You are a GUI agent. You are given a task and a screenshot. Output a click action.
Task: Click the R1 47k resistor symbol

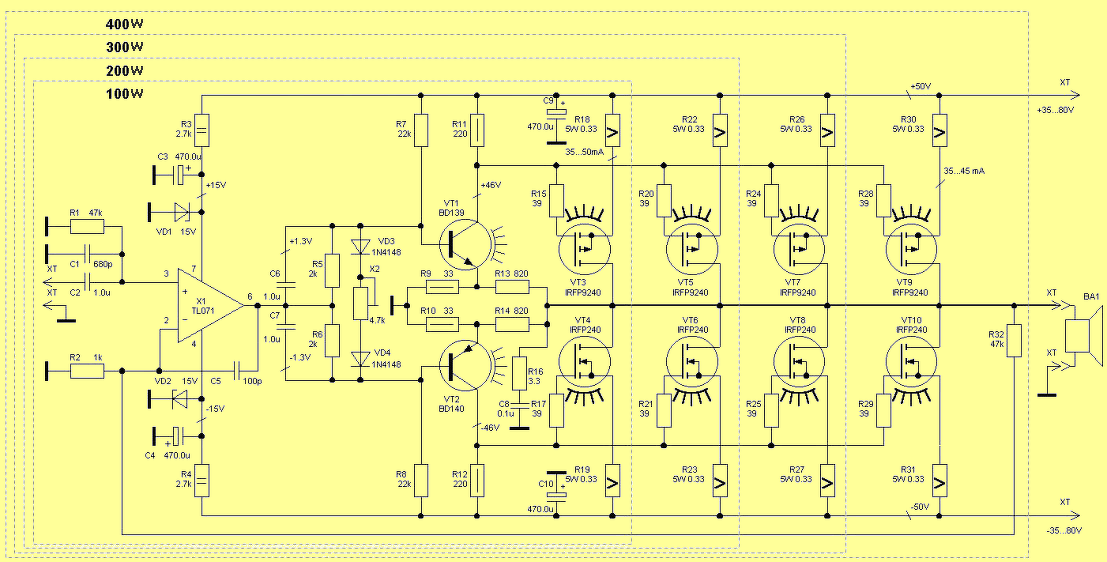click(88, 227)
